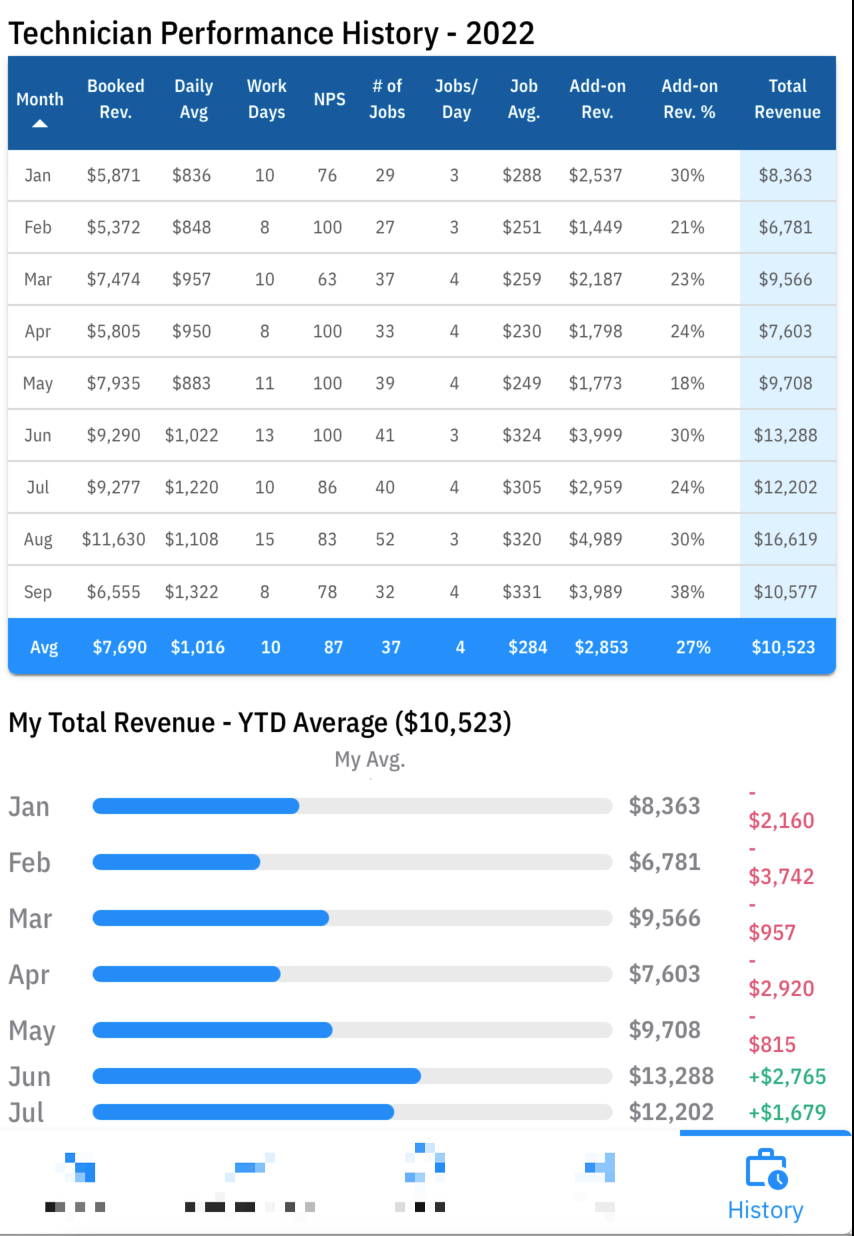
Task: Click the My Avg. label above chart
Action: 370,760
